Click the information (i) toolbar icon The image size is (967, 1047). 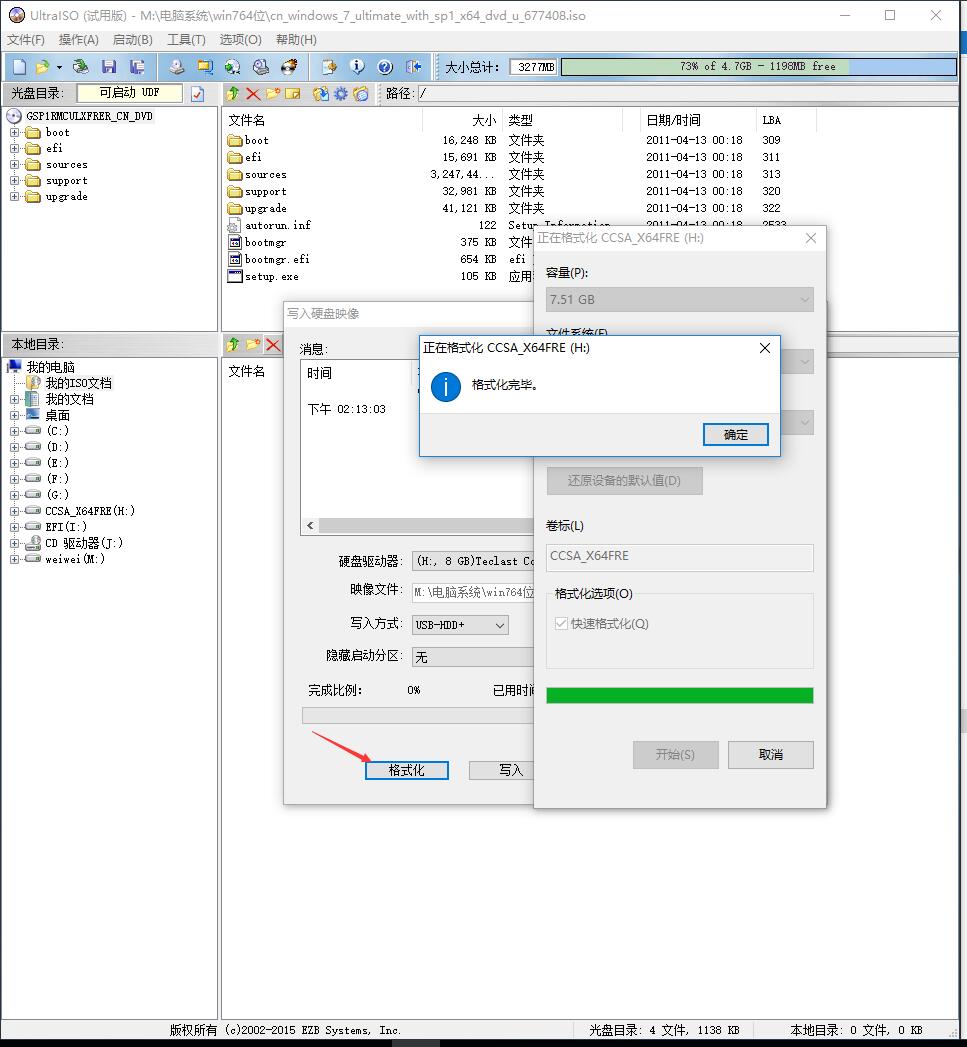point(357,66)
